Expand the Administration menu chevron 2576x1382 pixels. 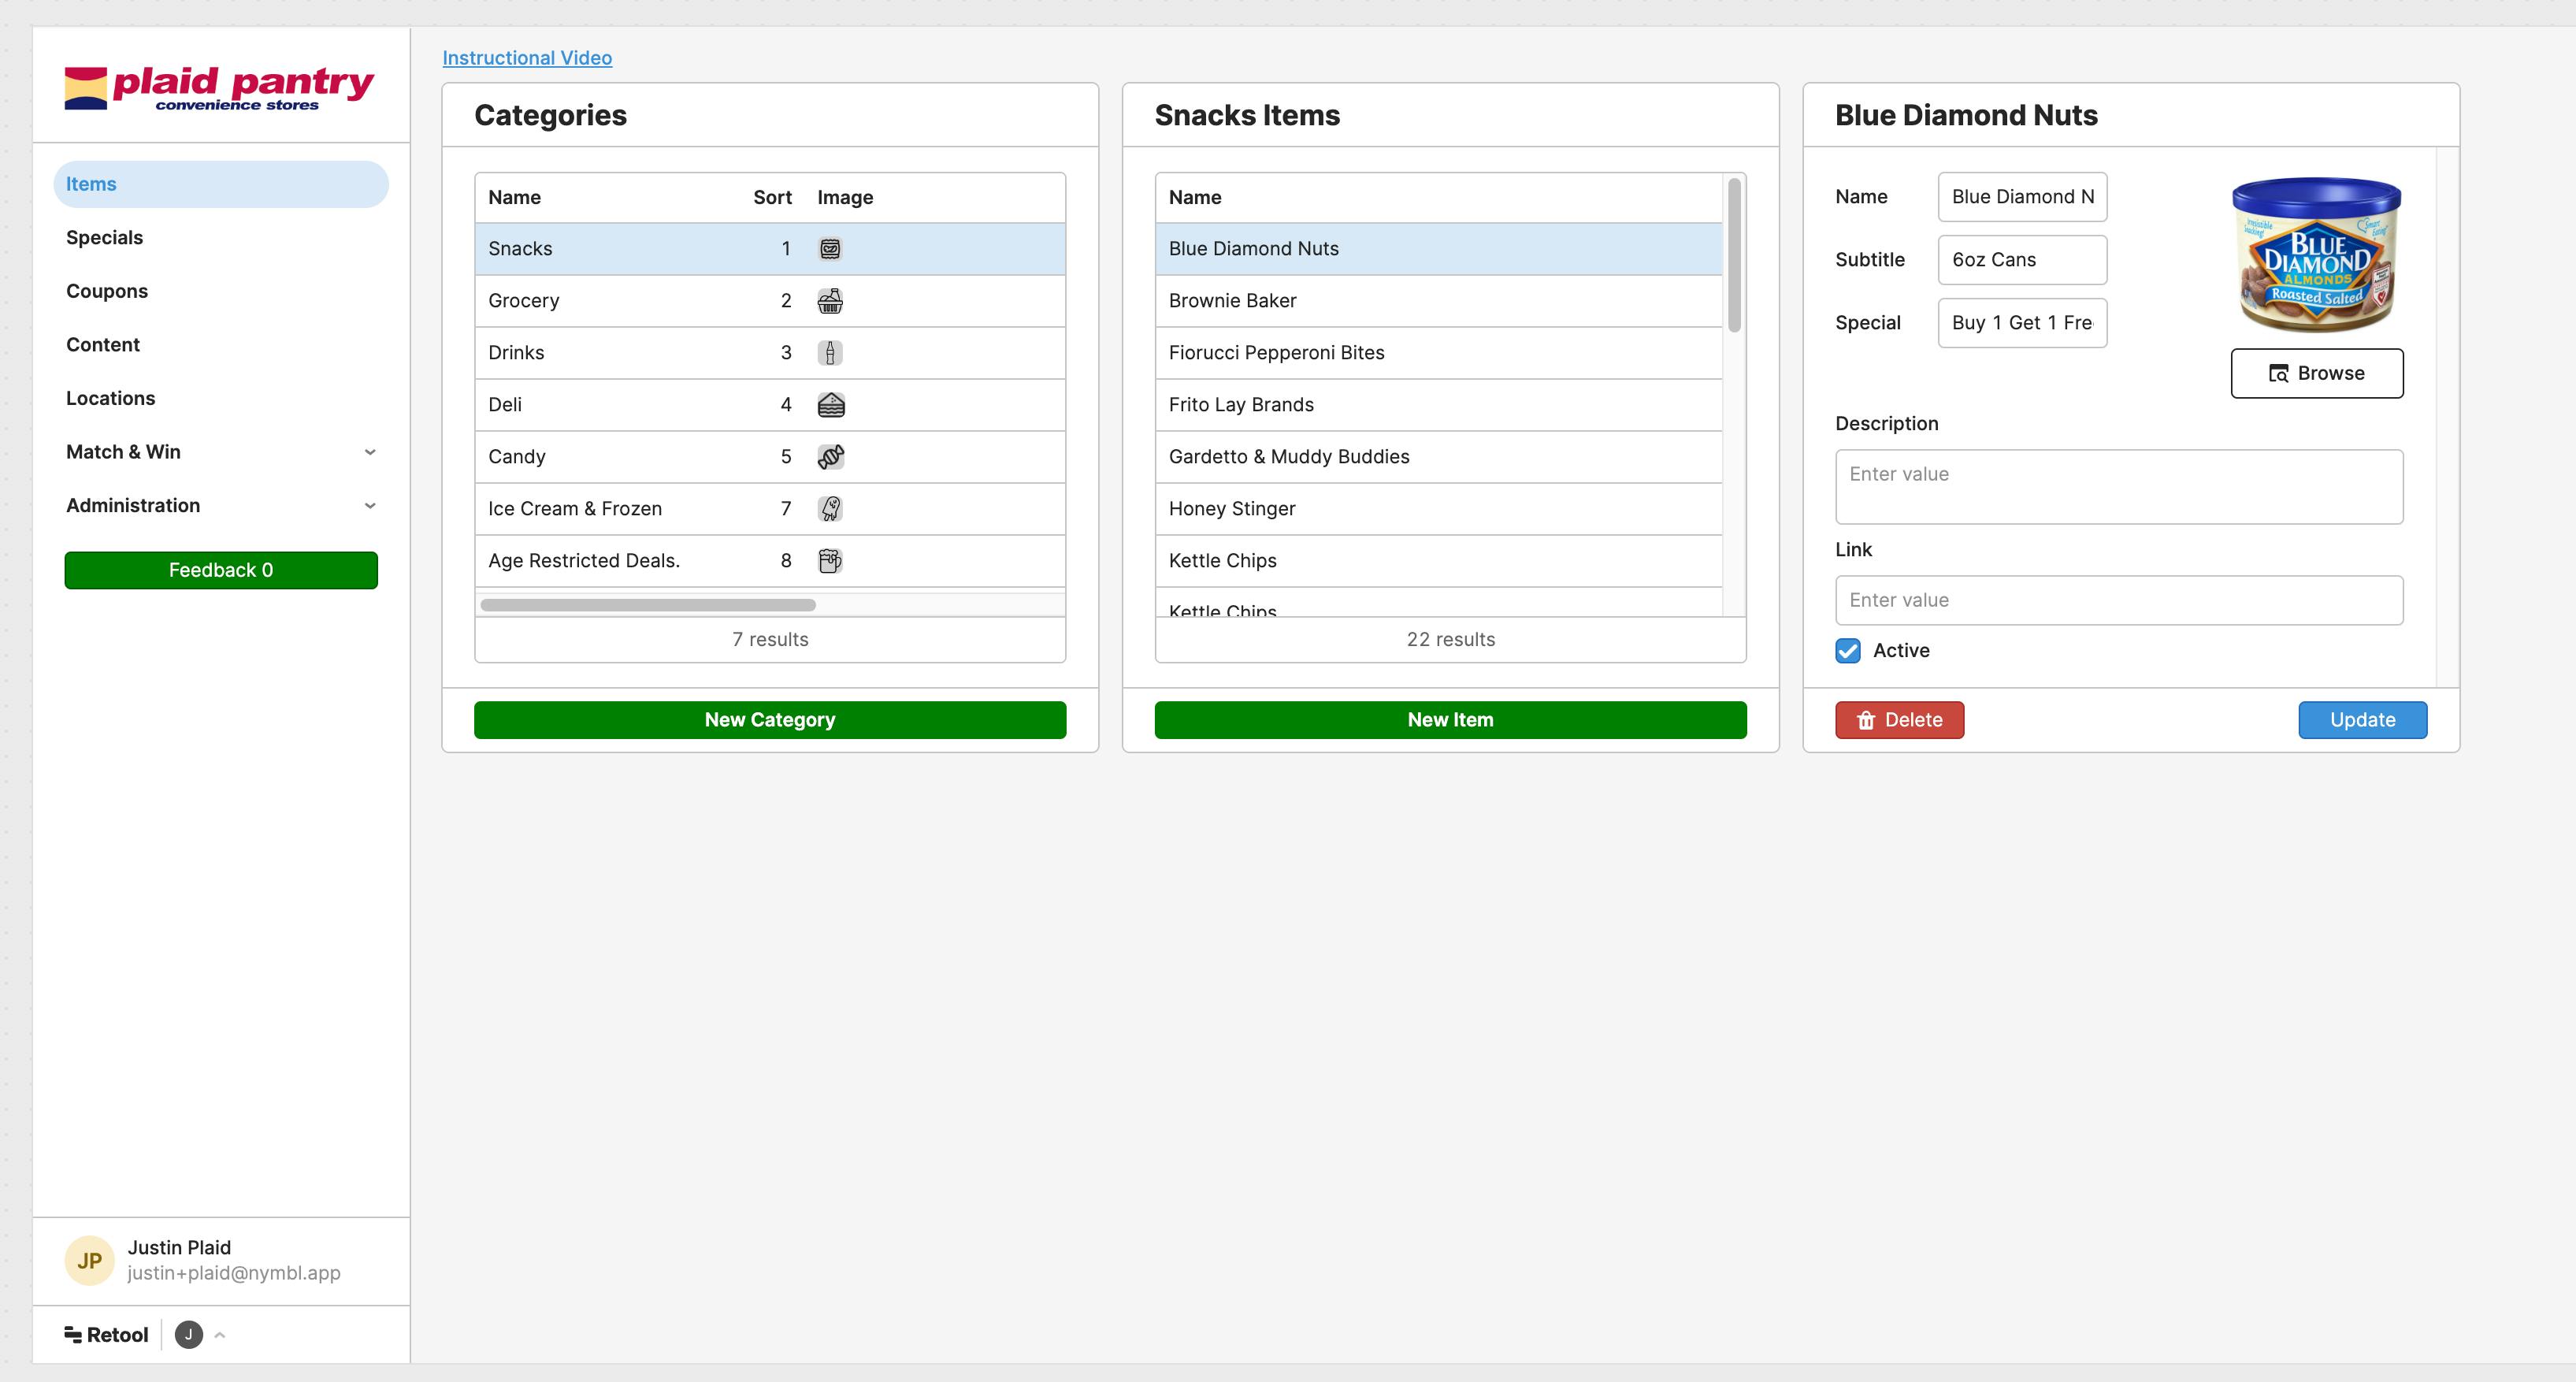point(369,506)
